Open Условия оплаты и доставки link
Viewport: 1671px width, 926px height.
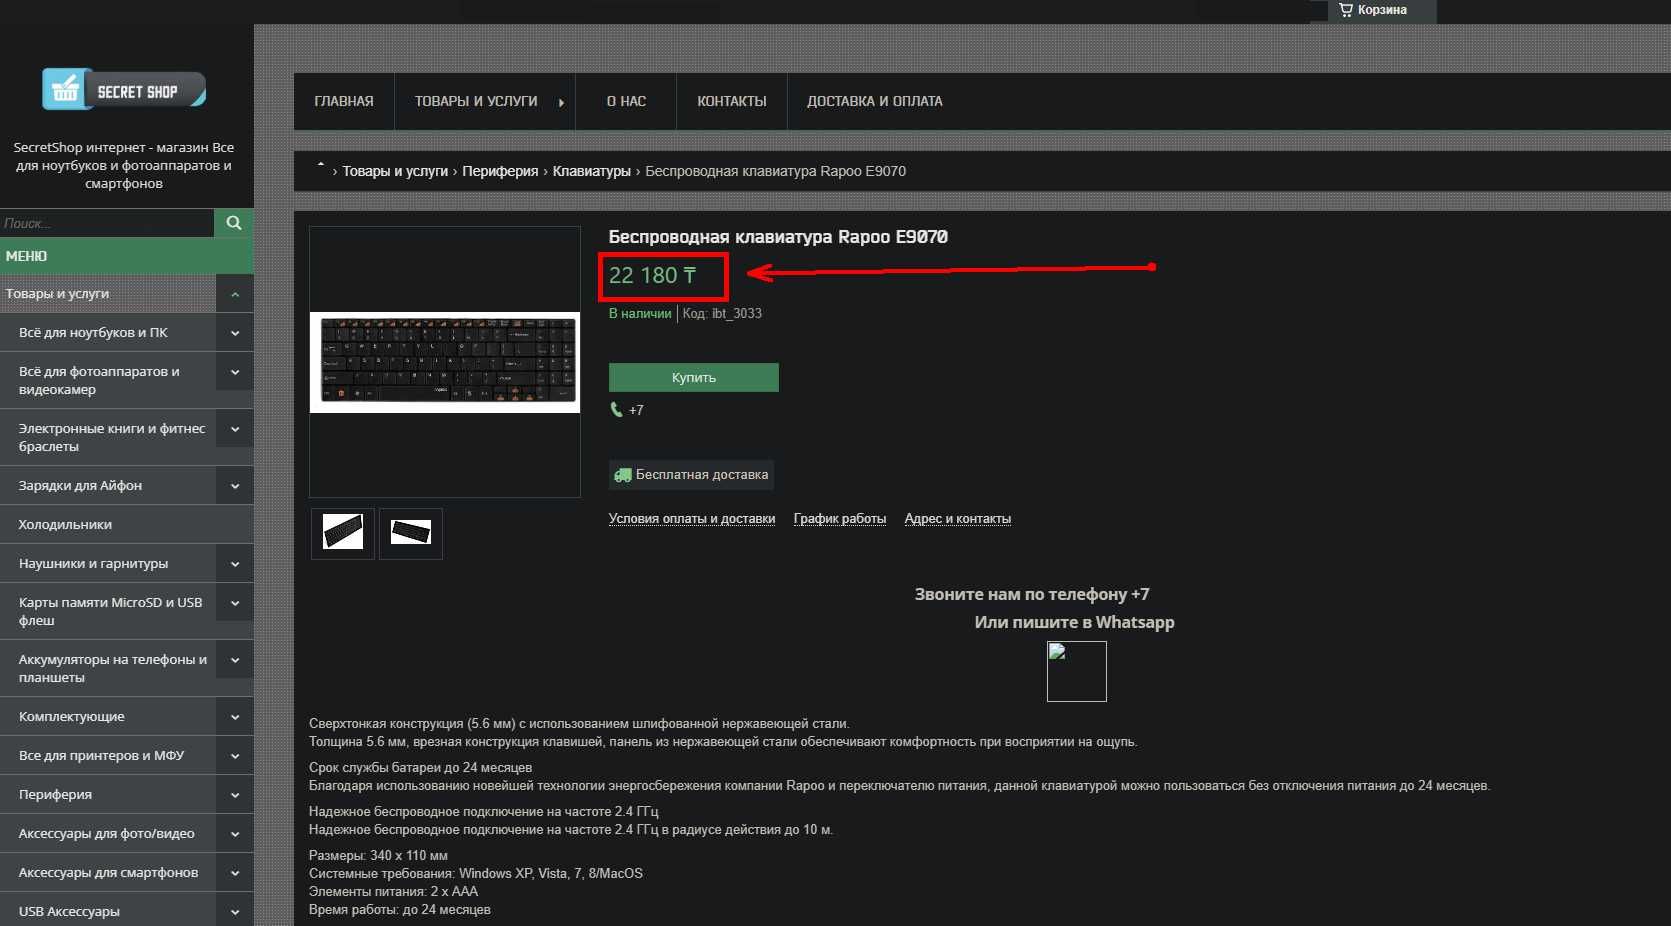pos(692,518)
